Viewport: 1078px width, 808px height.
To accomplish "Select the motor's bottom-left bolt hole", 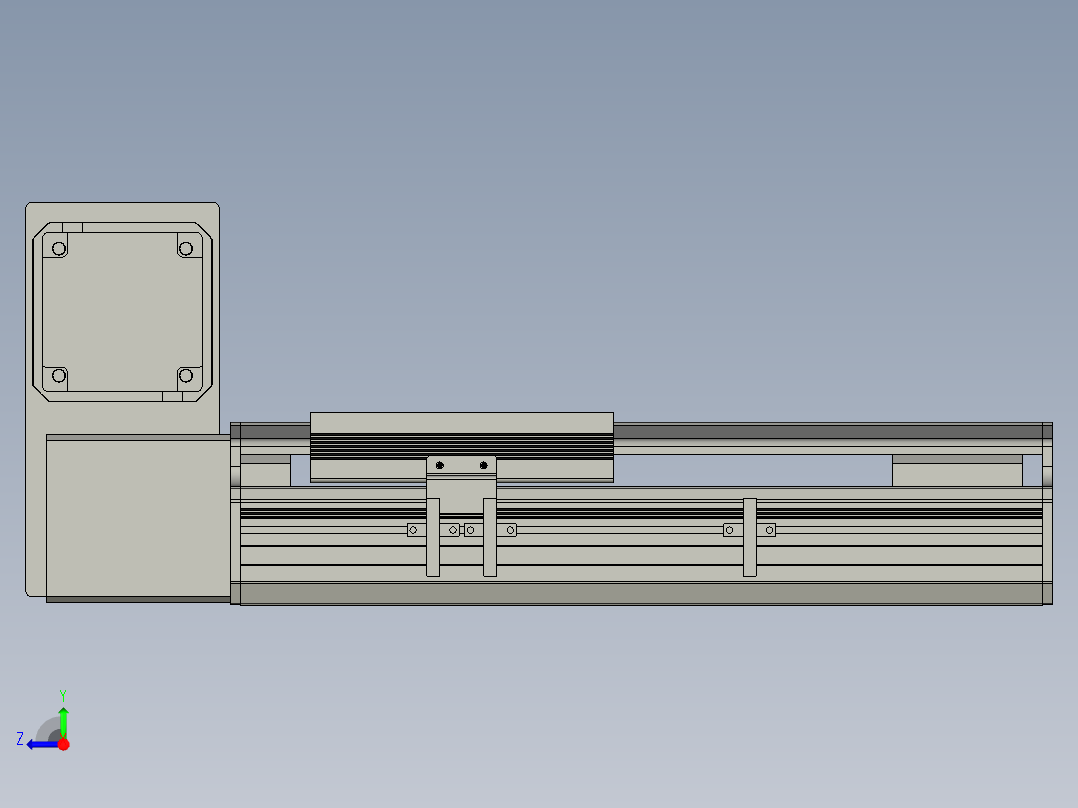I will [x=59, y=375].
